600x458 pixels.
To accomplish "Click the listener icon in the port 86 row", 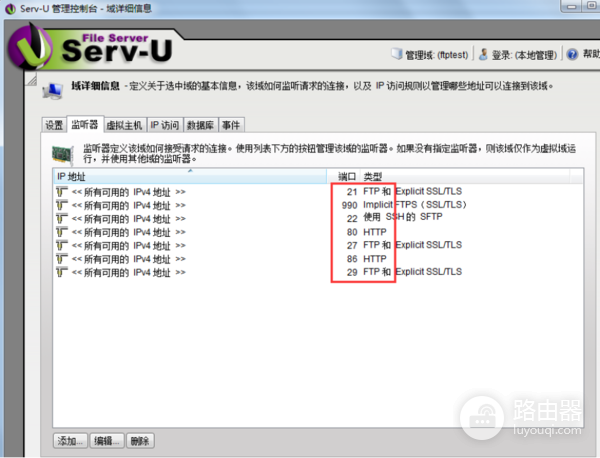I will tap(62, 258).
